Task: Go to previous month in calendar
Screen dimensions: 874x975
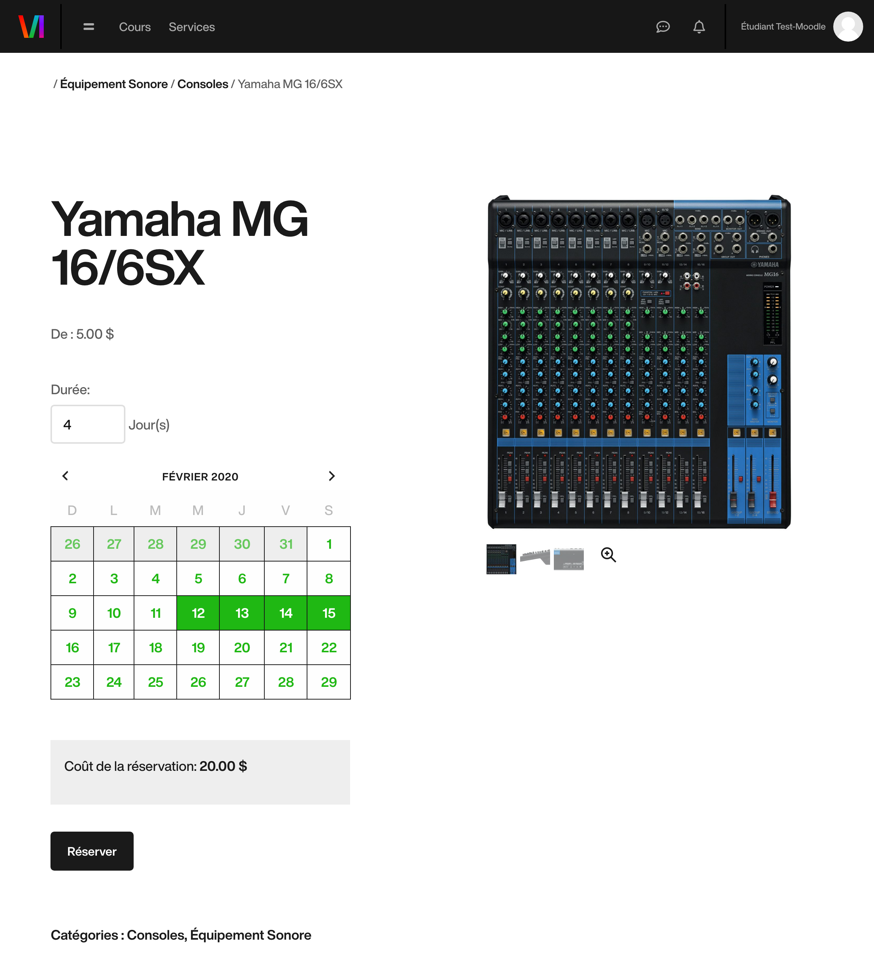Action: [x=66, y=476]
